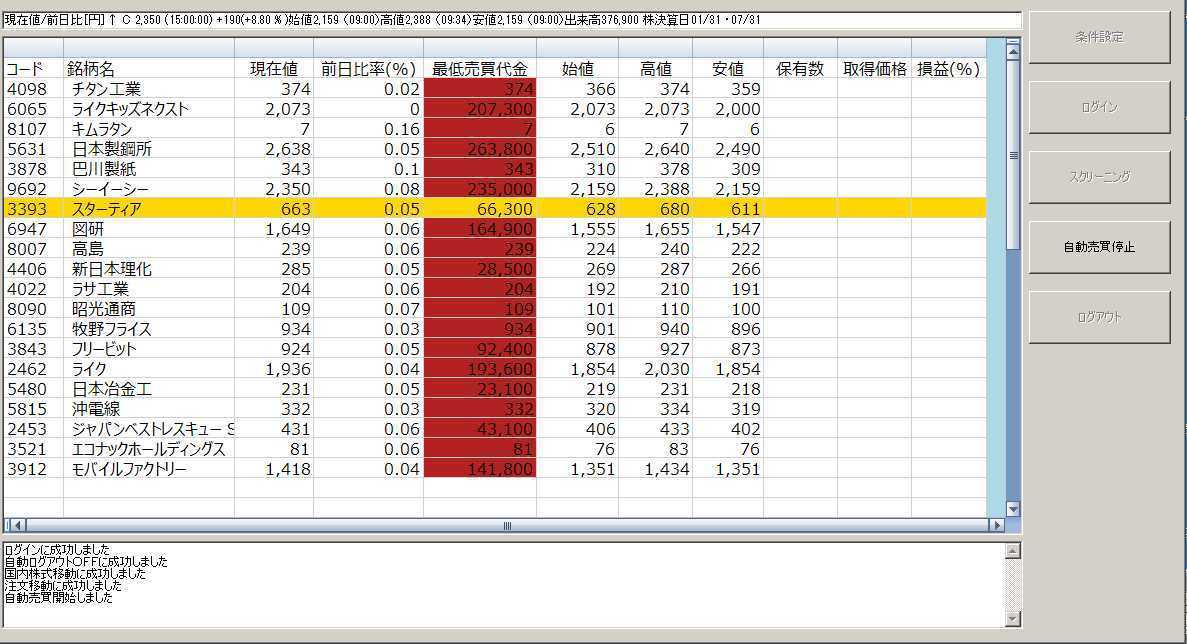Click the ログイン button
The image size is (1187, 644).
click(1099, 107)
